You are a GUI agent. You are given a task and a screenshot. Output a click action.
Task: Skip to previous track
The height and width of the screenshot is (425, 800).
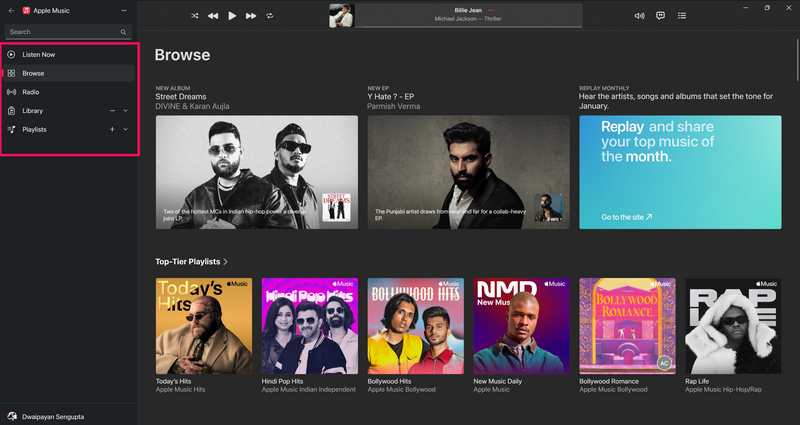[x=213, y=16]
